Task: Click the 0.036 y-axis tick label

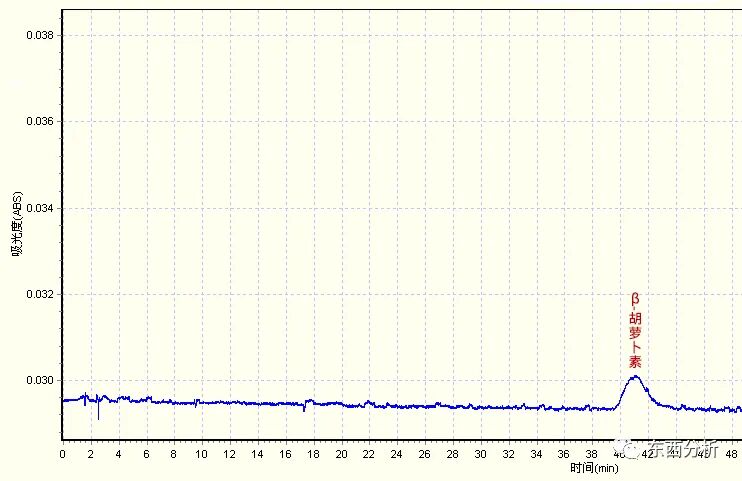Action: (x=38, y=122)
